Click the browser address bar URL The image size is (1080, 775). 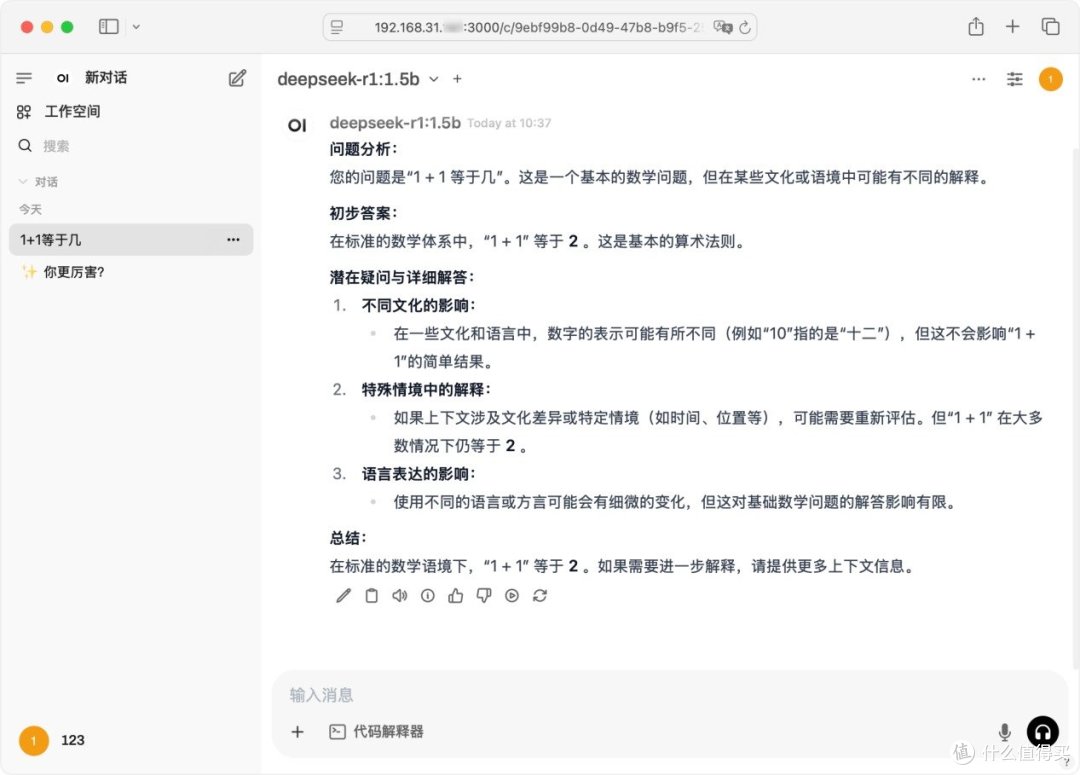537,27
